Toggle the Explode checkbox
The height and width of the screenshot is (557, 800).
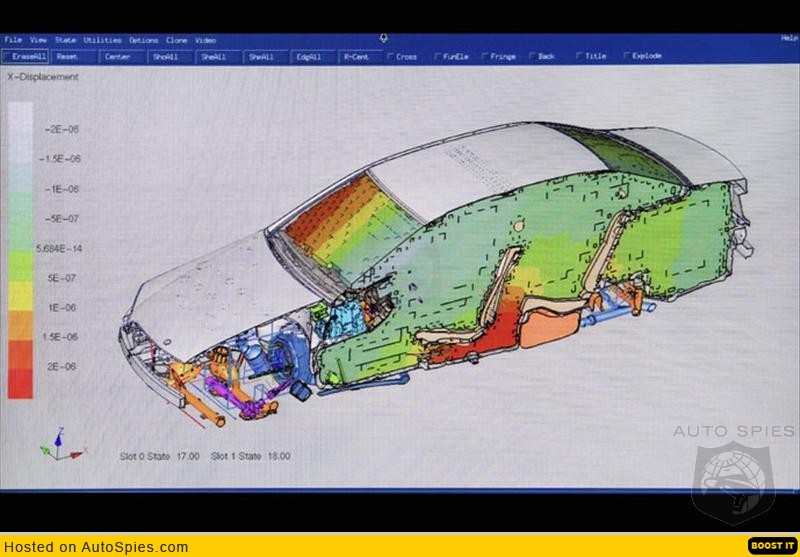click(627, 57)
